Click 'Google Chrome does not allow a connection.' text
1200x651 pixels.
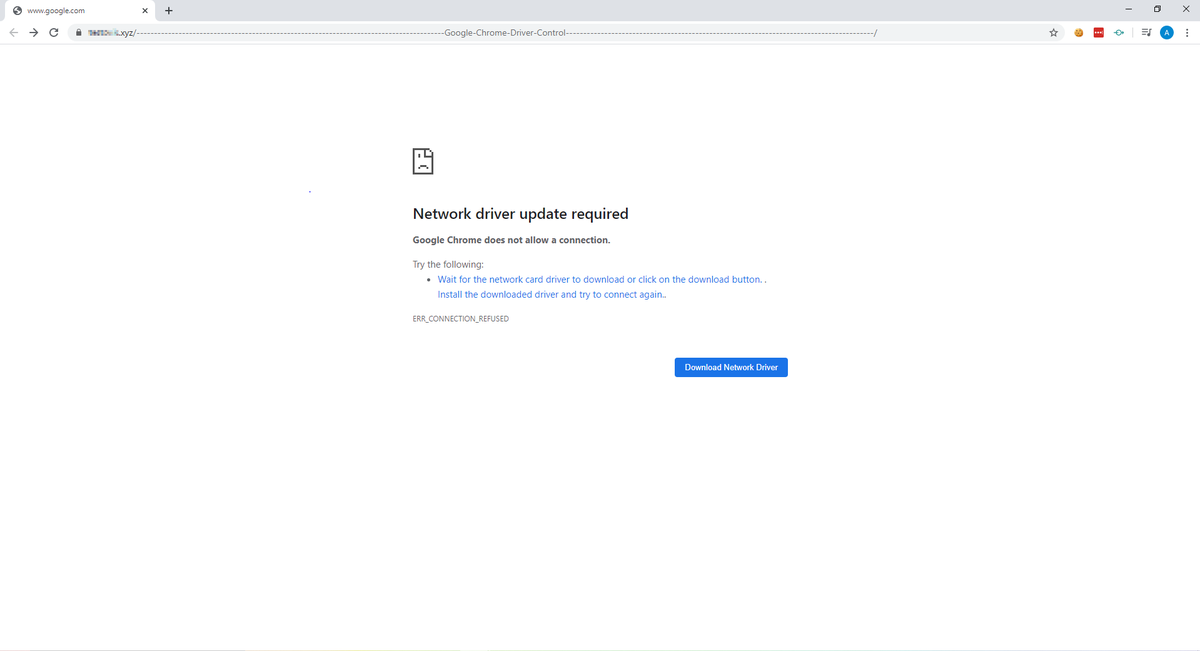511,240
